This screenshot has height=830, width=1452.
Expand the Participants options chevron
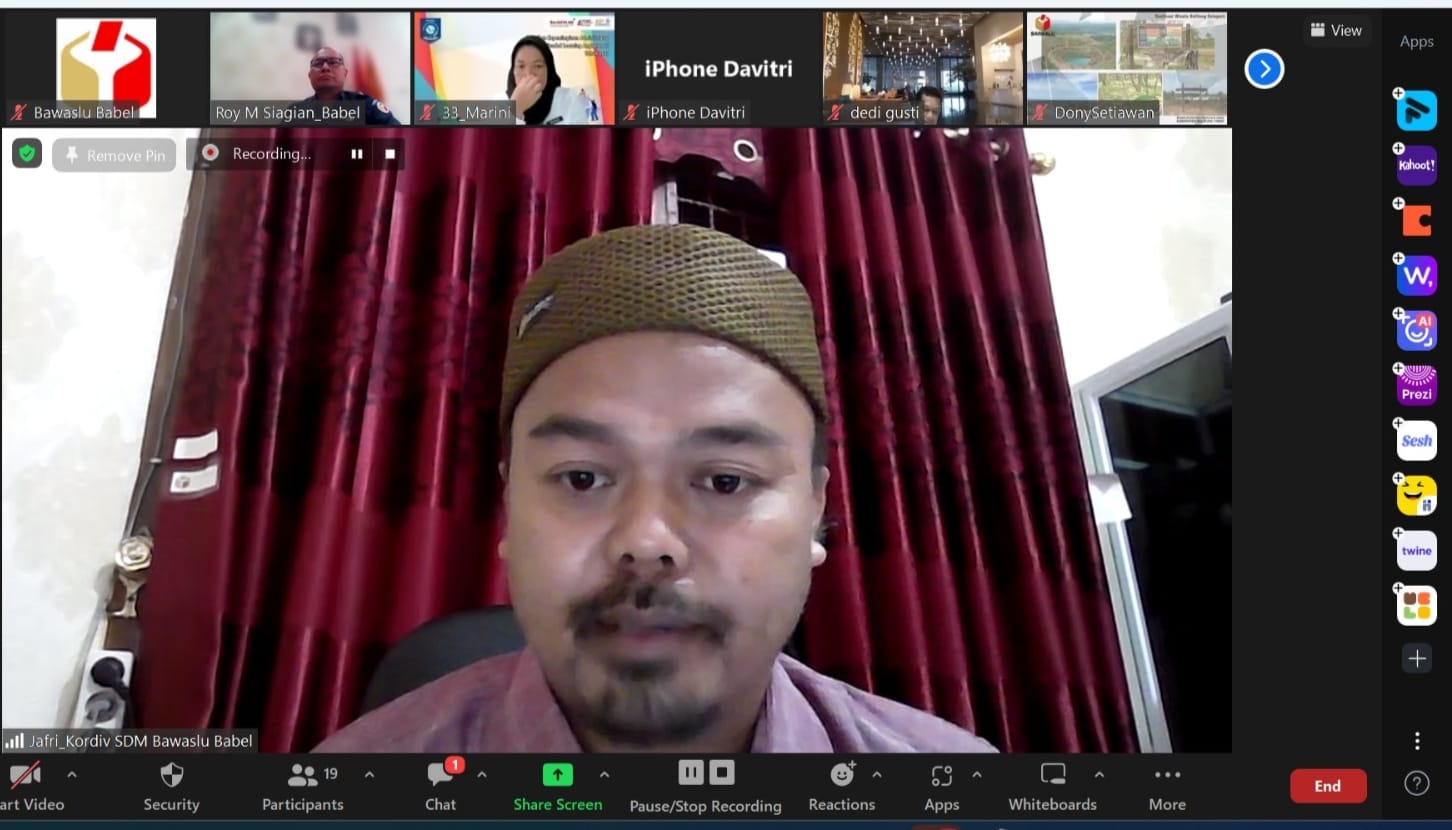pos(369,775)
